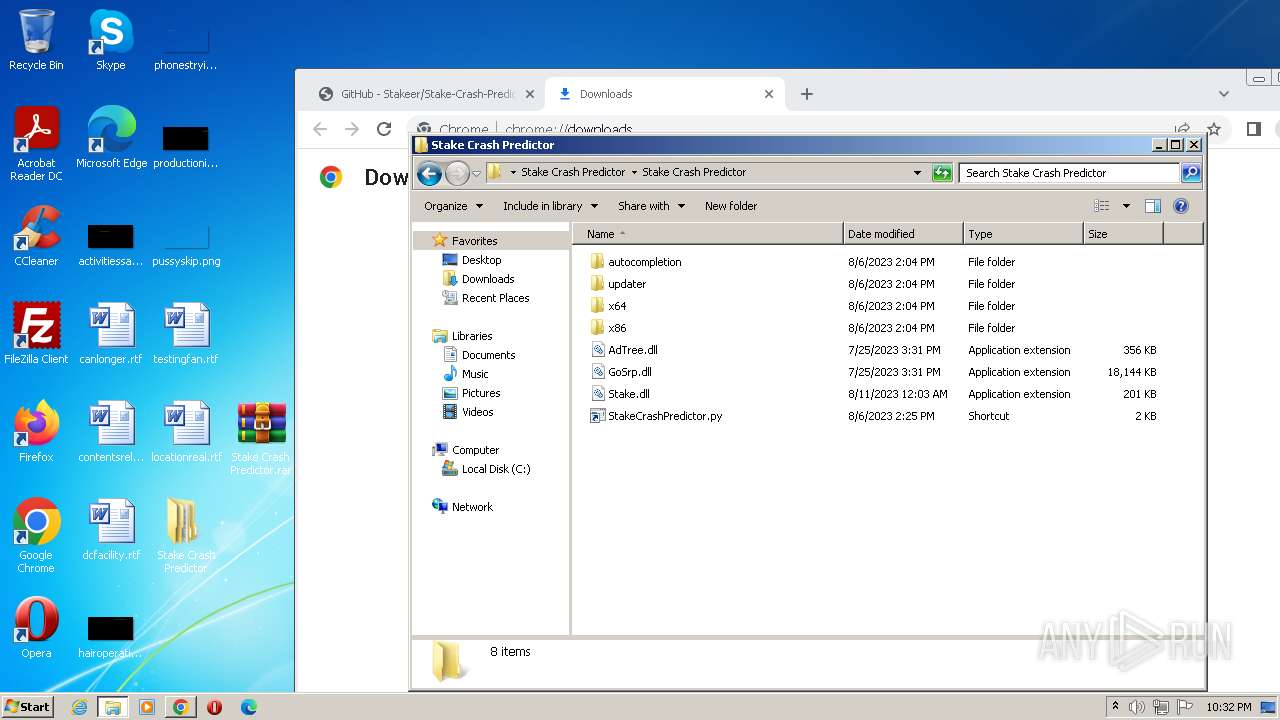Select the pussyskip.png desktop file

(186, 246)
